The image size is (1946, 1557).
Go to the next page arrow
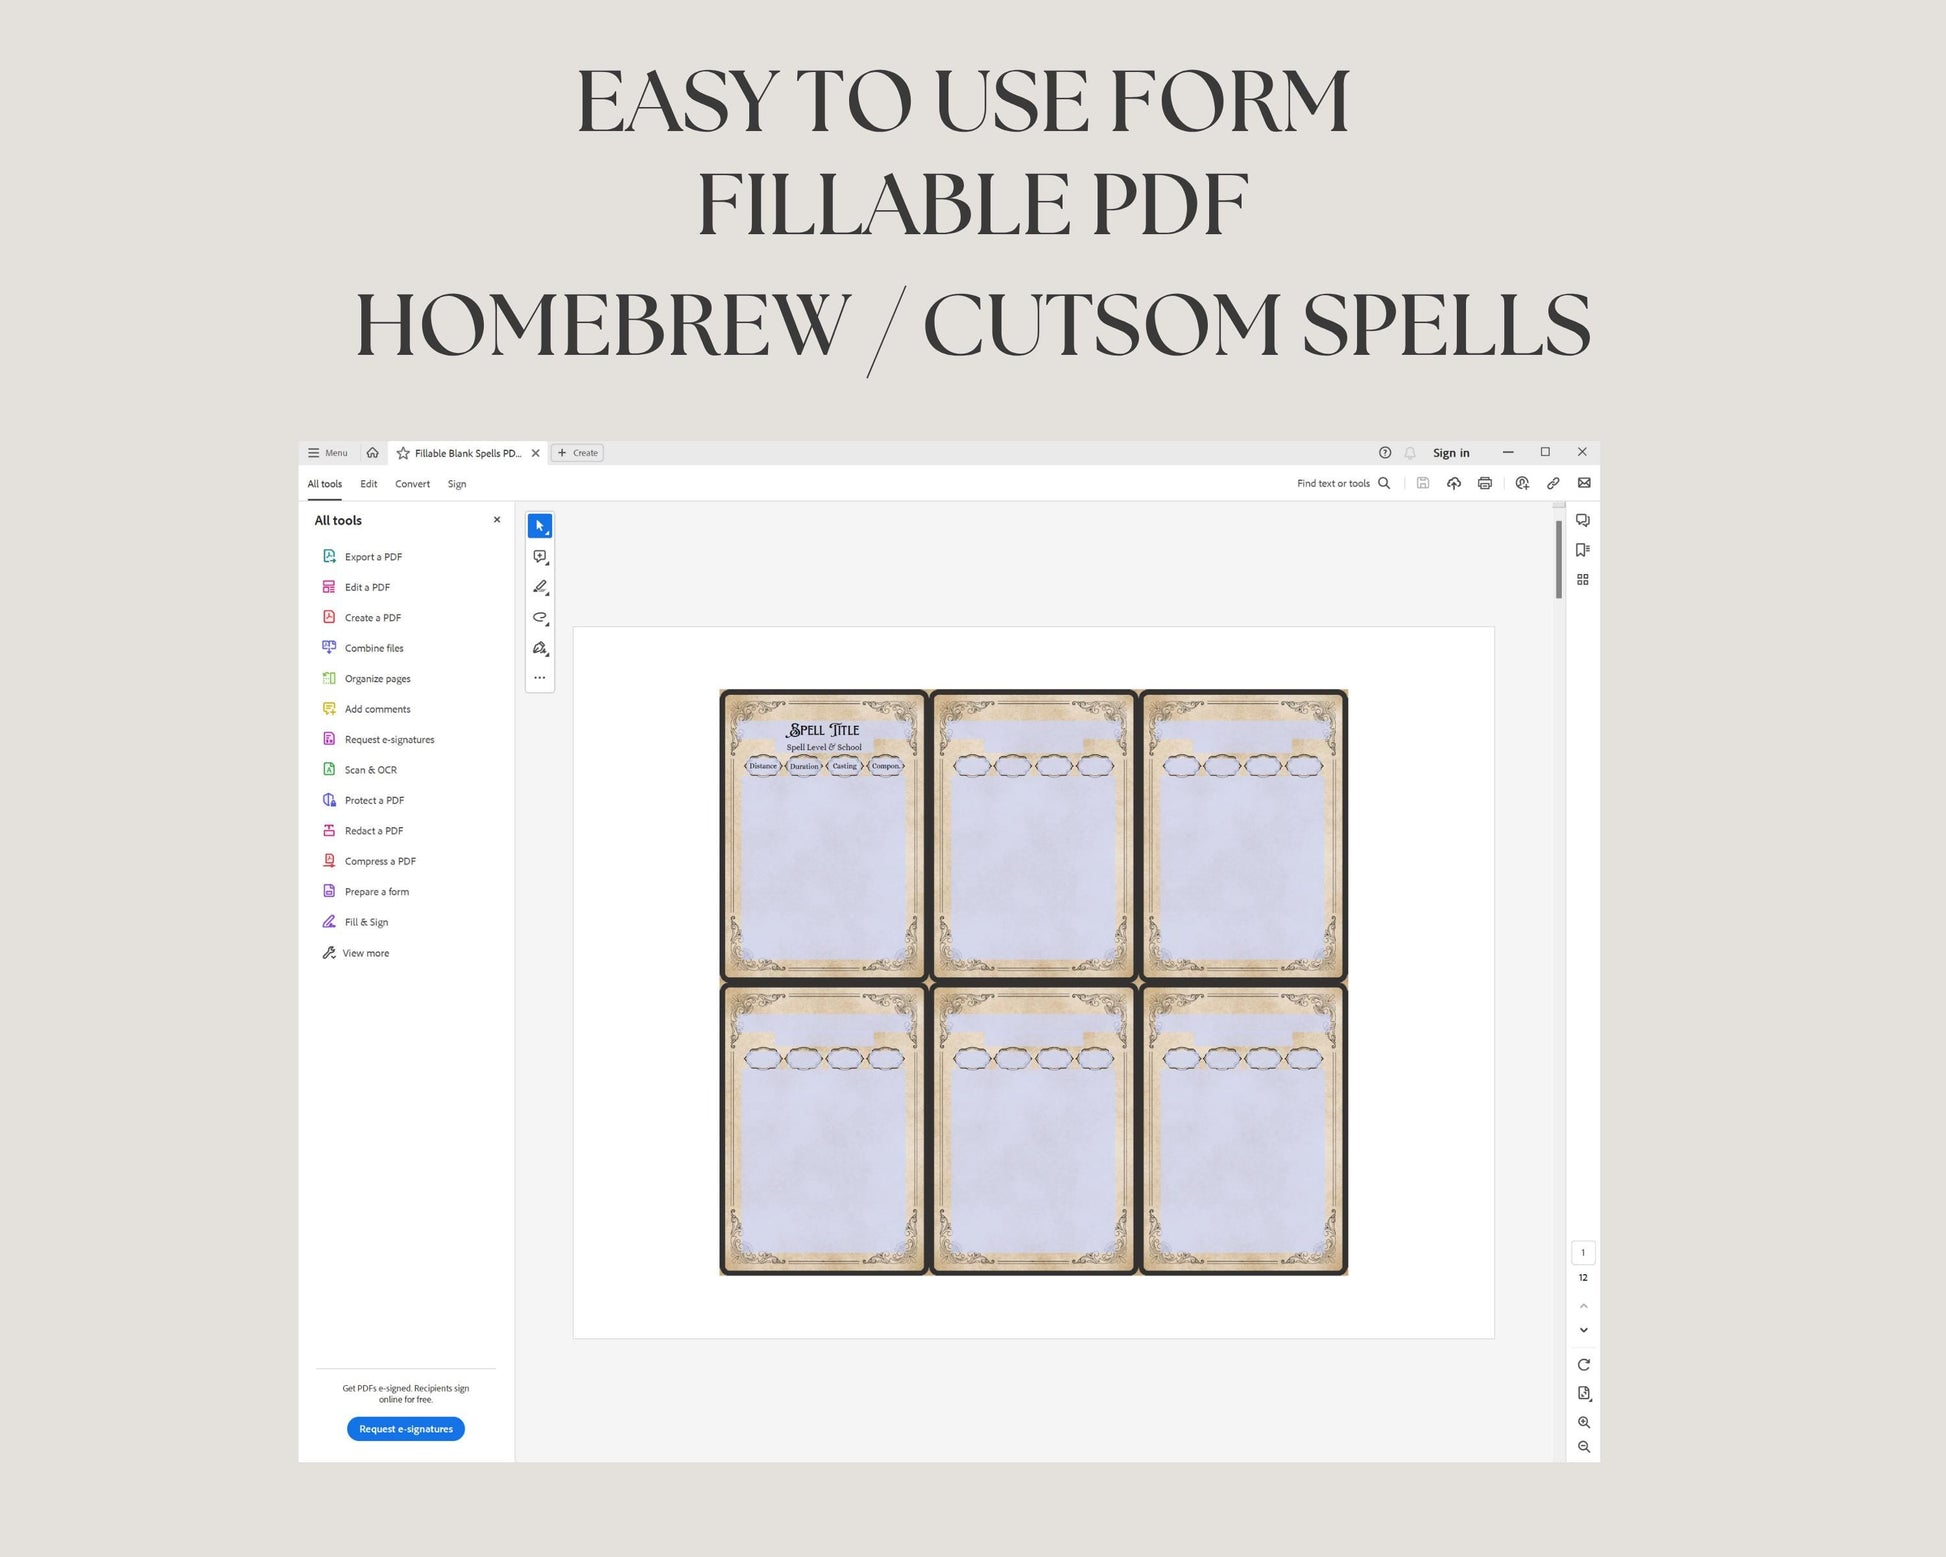click(x=1583, y=1330)
